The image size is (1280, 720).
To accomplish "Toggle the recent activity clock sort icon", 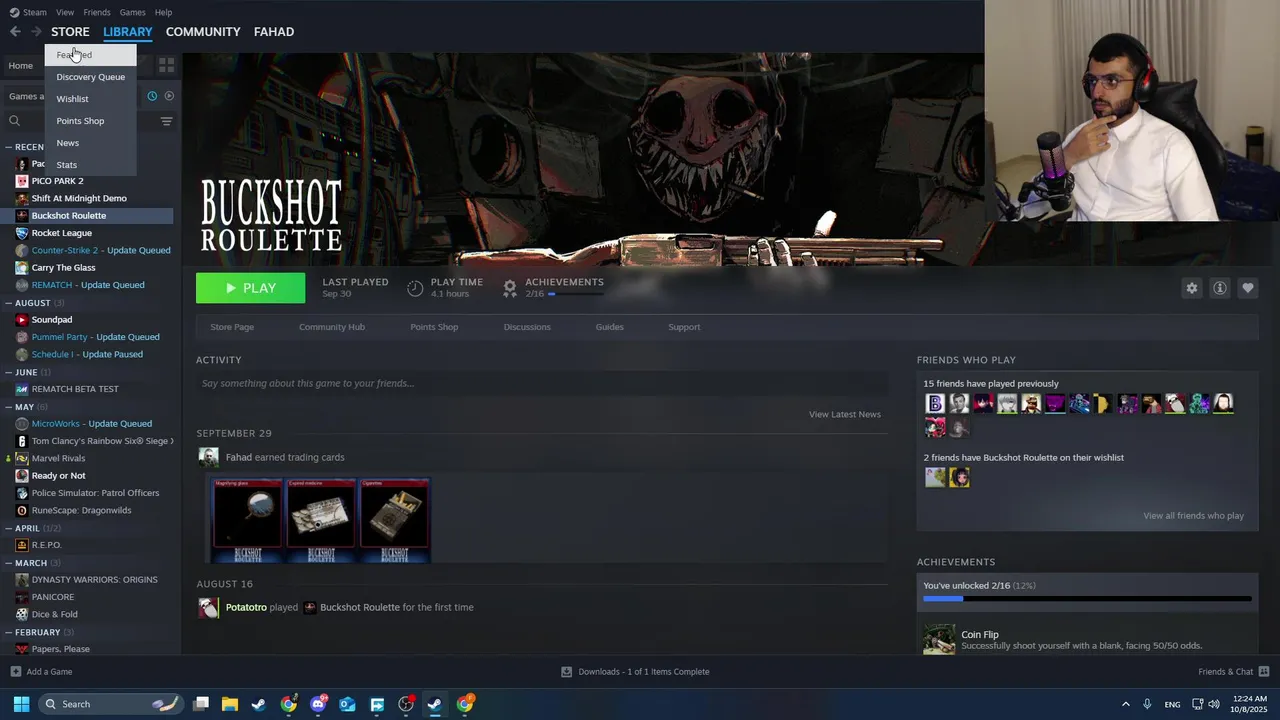I will (152, 96).
